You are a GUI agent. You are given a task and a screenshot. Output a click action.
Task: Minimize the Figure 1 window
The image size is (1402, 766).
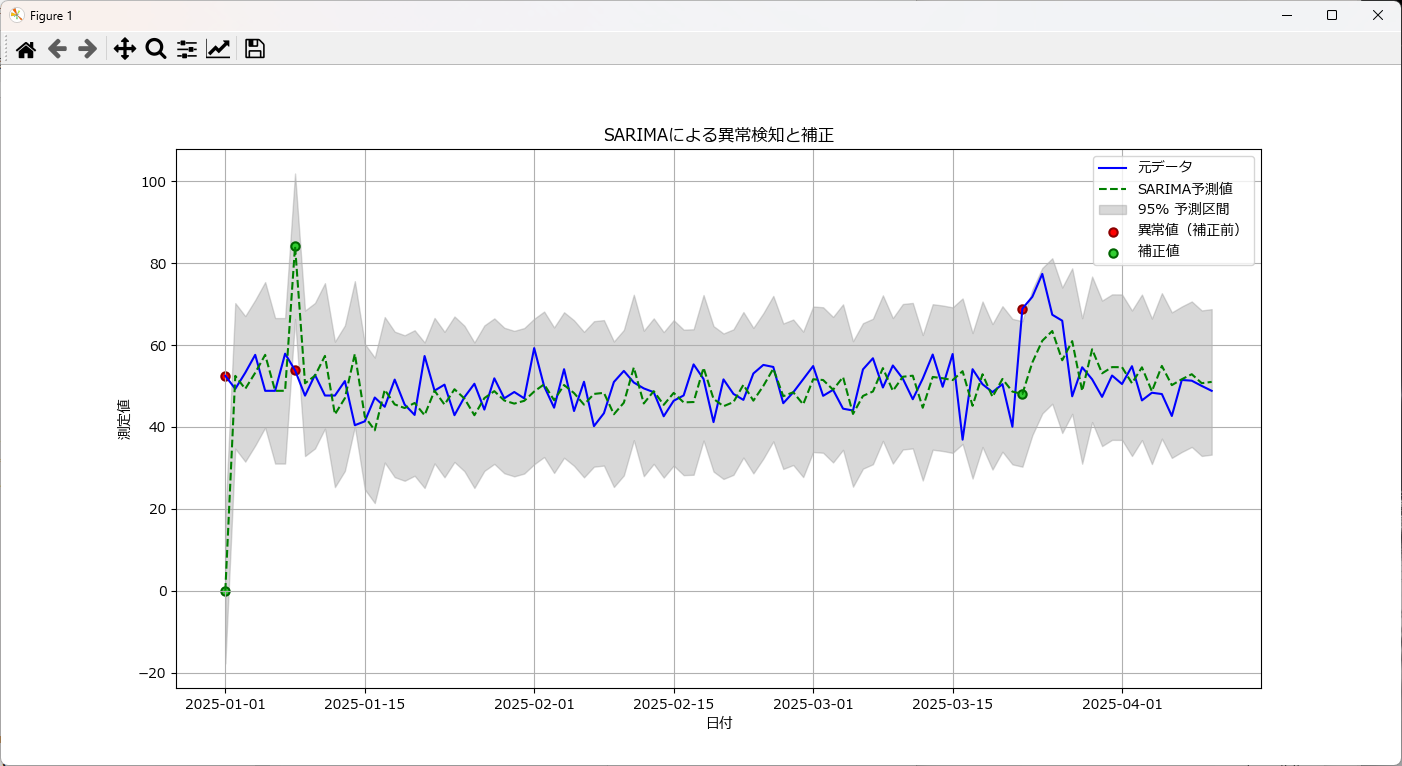coord(1285,15)
